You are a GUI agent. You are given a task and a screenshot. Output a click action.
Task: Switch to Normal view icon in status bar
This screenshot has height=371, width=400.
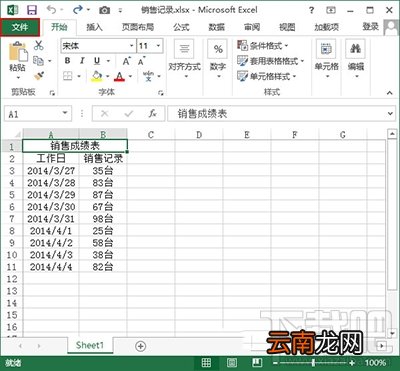click(x=206, y=363)
